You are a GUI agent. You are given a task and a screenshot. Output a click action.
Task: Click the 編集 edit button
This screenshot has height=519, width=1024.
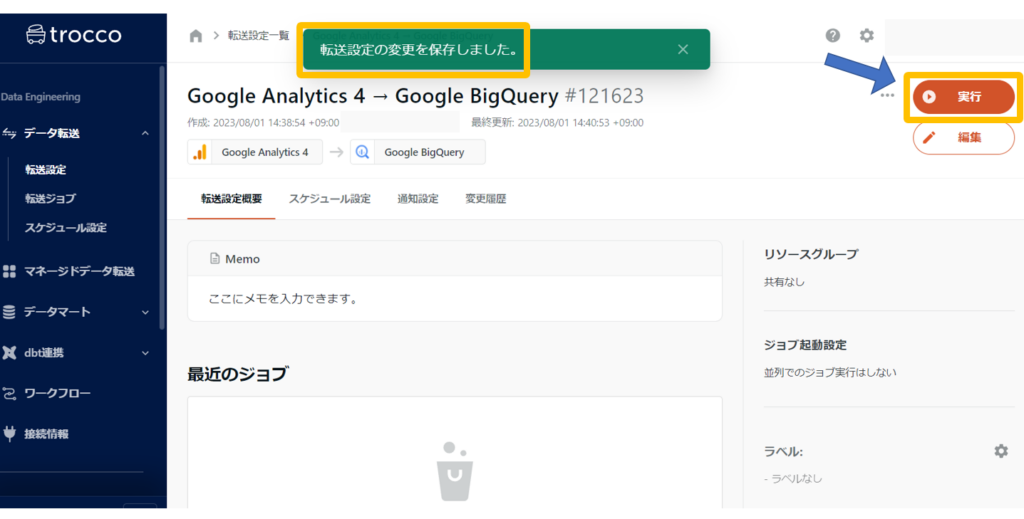click(x=963, y=137)
